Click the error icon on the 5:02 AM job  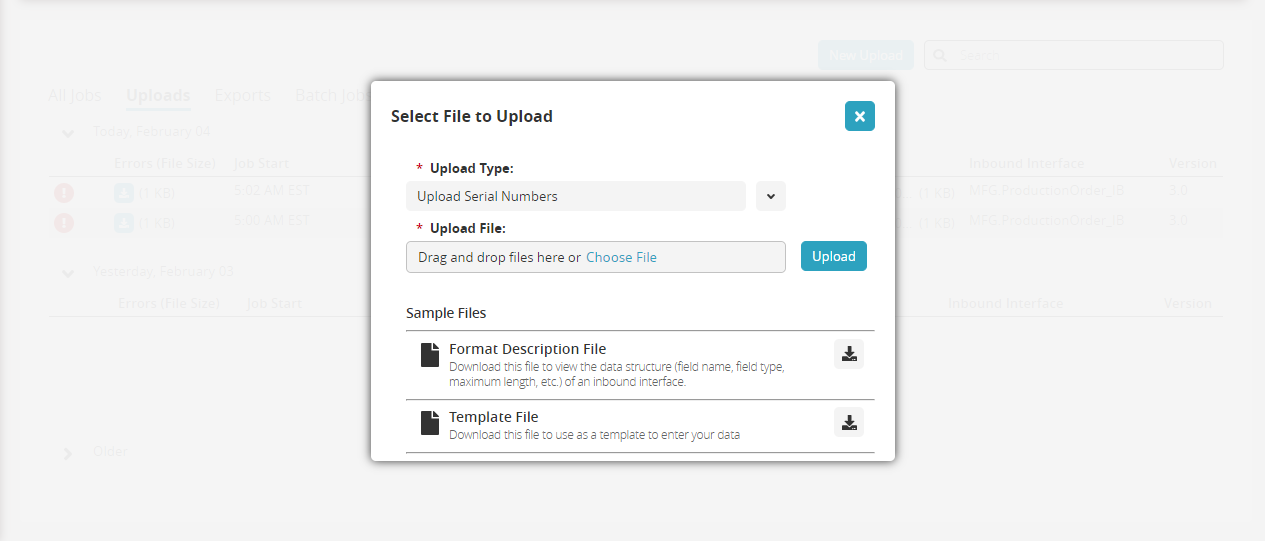64,194
